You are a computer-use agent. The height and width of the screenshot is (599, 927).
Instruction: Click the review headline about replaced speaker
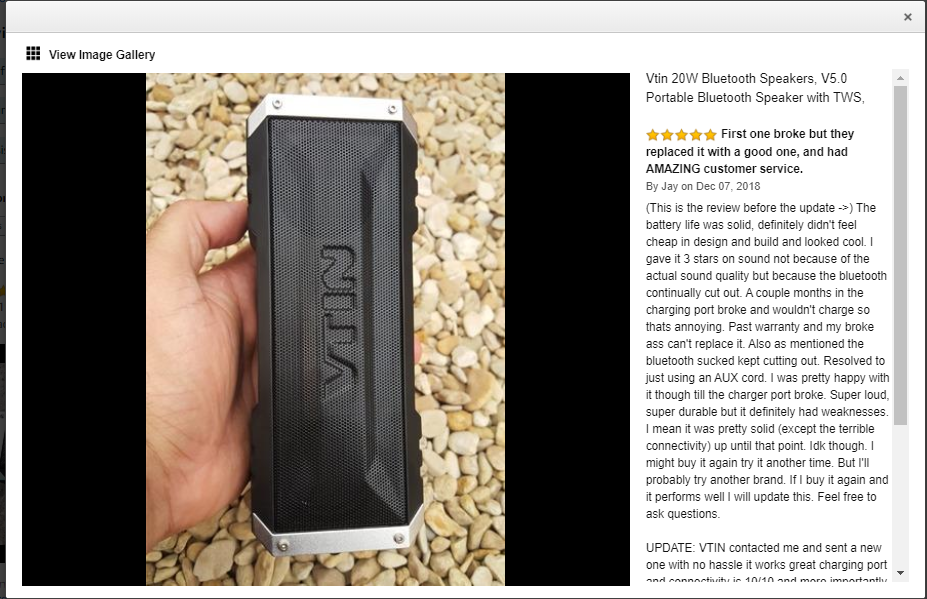pos(750,151)
